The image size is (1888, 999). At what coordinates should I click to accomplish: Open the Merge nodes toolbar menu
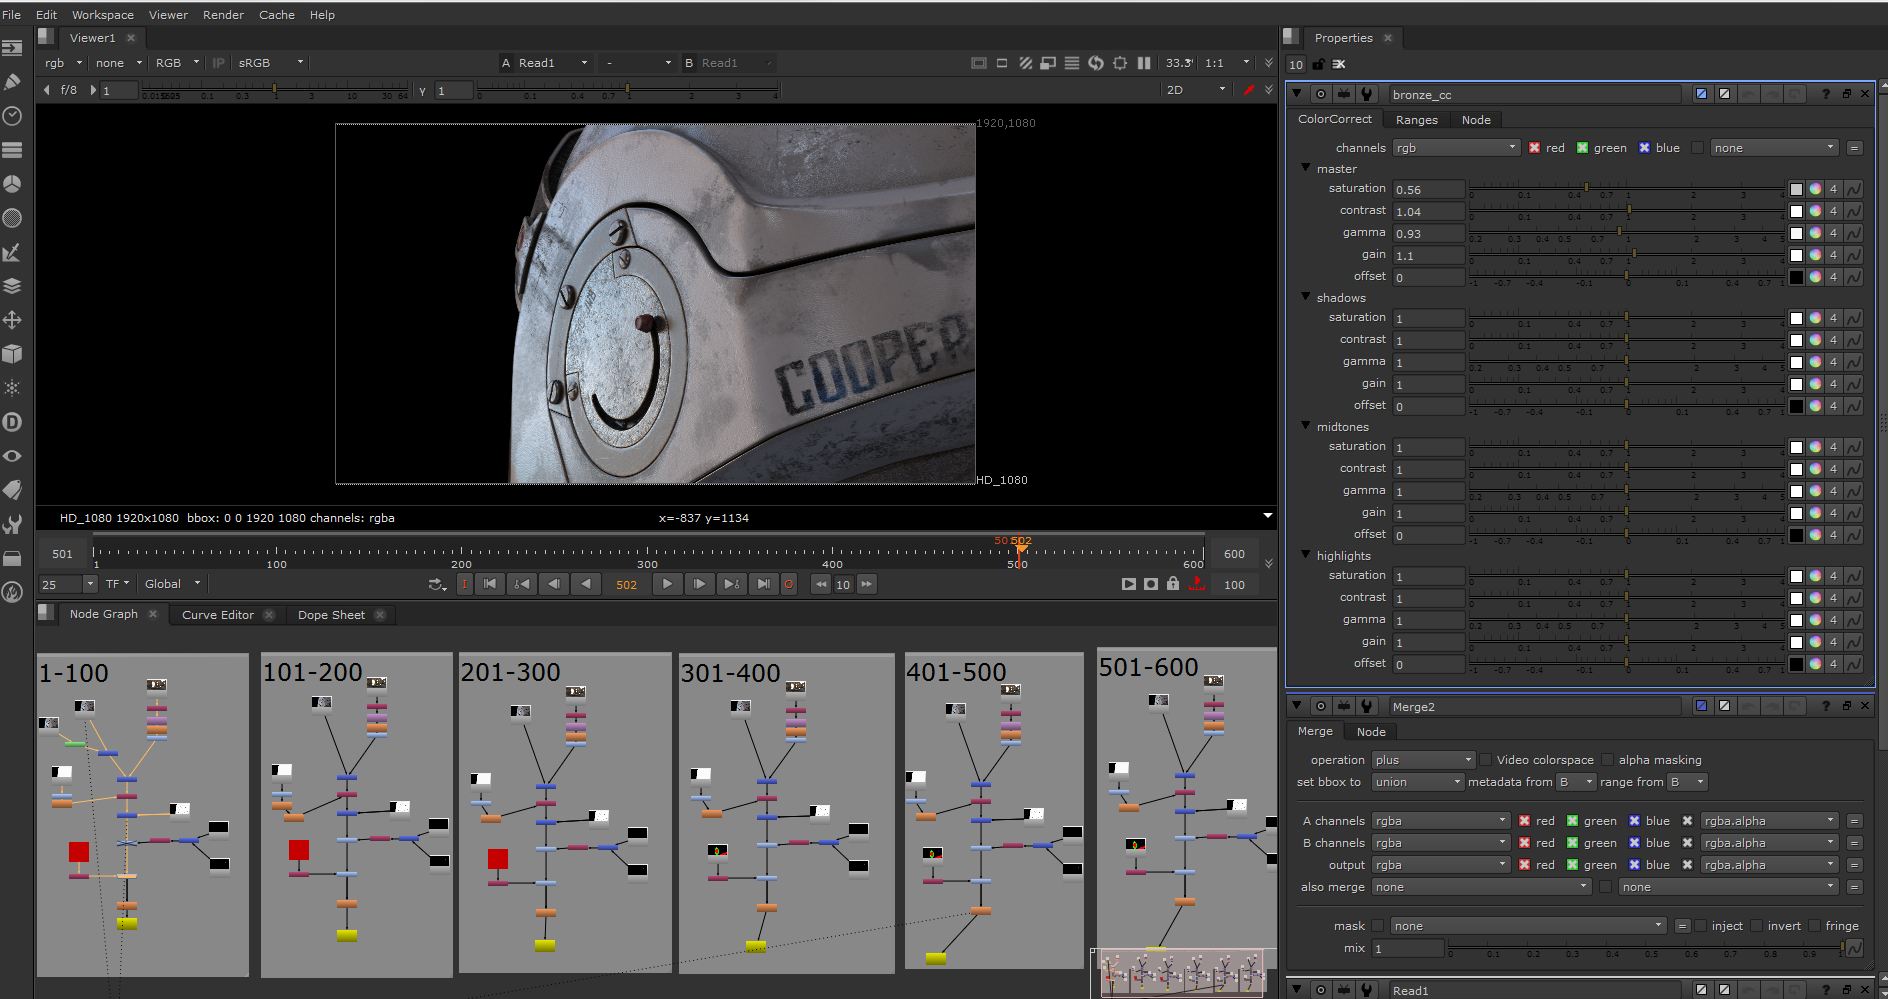point(12,286)
